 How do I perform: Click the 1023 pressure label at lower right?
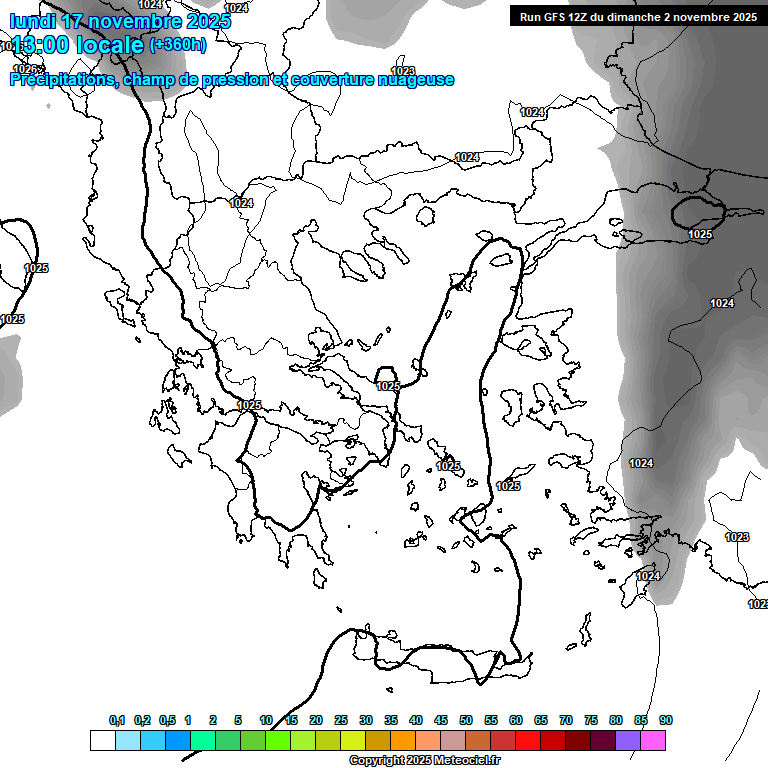[x=736, y=537]
